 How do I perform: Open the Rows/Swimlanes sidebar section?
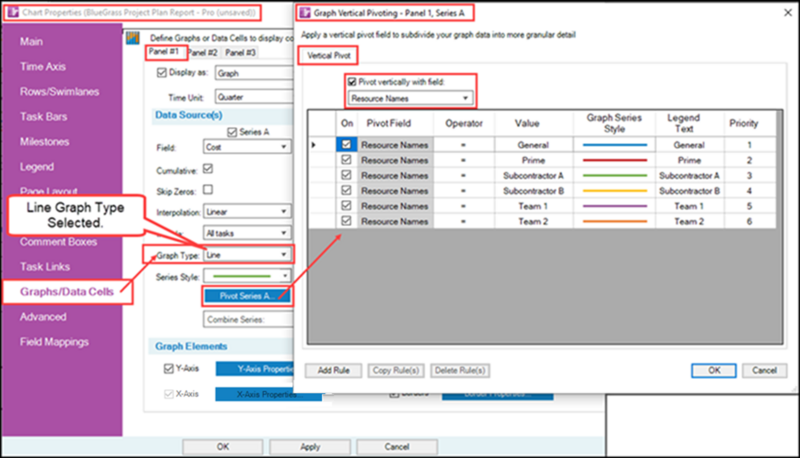tap(59, 92)
